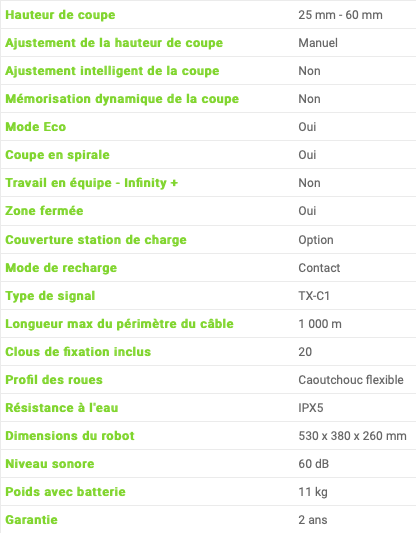The width and height of the screenshot is (416, 533).
Task: Select the 'Caoutchouc flexible' value
Action: tap(351, 380)
